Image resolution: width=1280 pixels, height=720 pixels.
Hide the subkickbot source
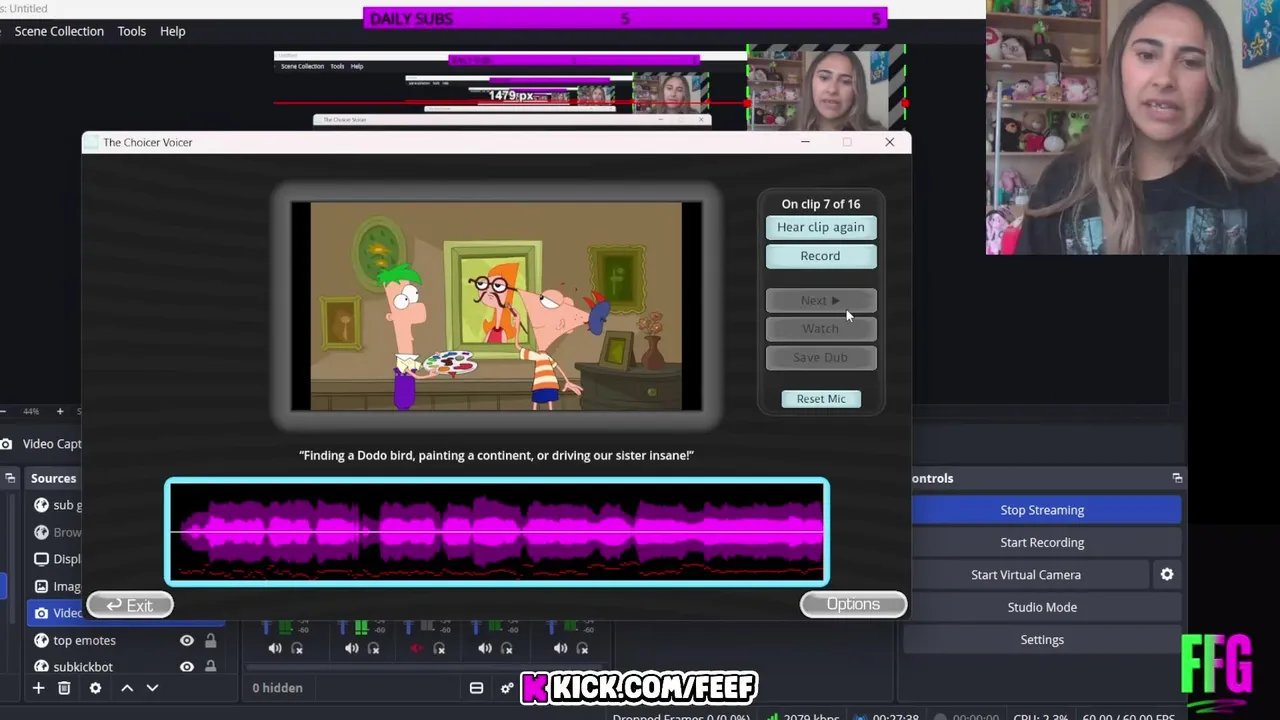[x=186, y=667]
